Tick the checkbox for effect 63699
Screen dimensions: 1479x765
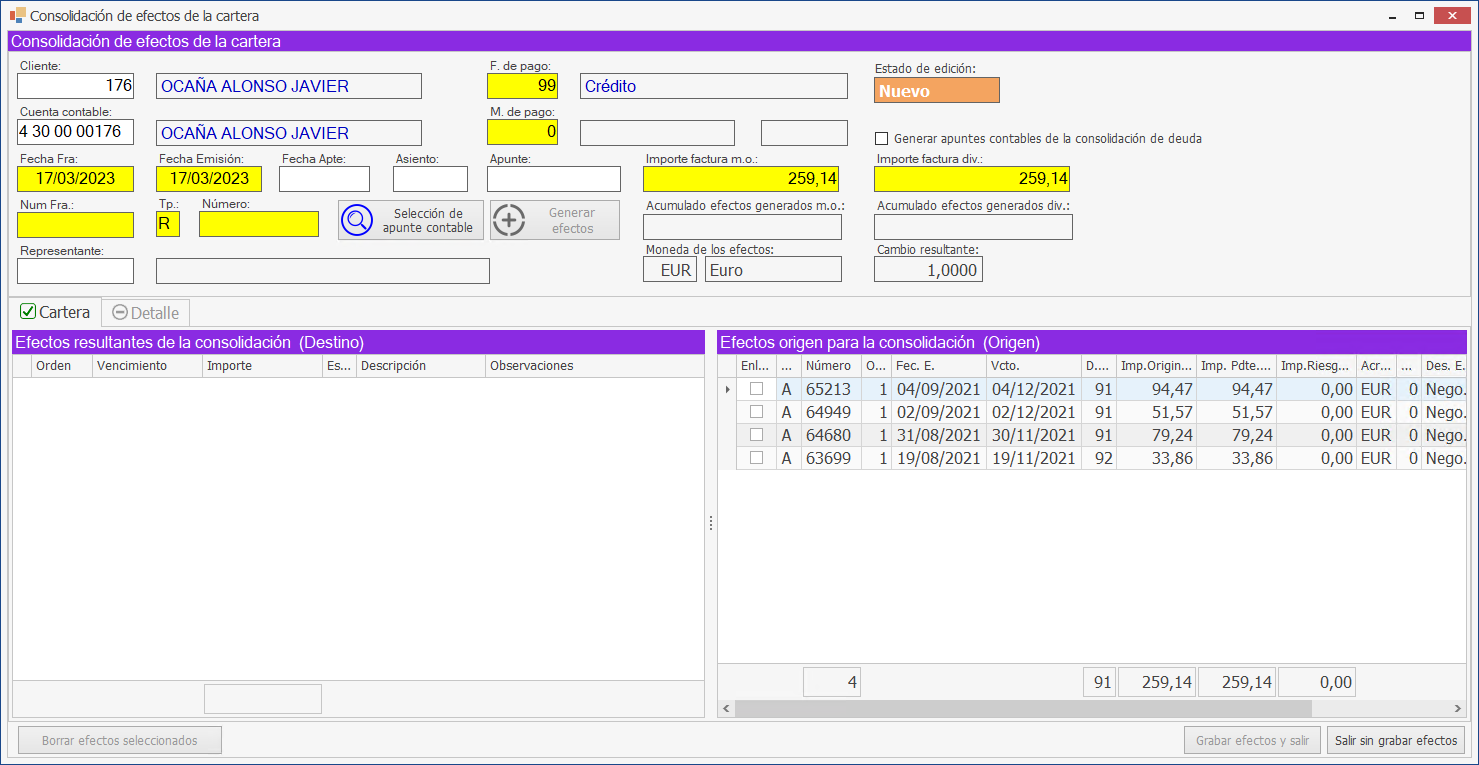tap(757, 458)
